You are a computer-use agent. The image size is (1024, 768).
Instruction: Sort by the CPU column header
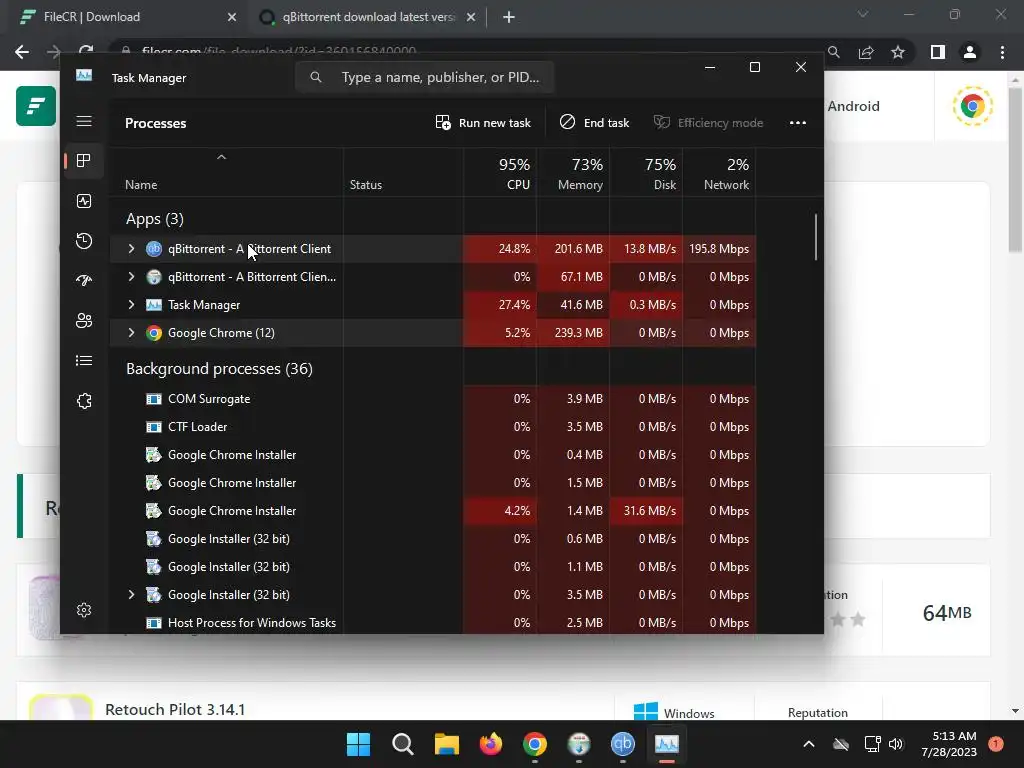pos(500,172)
